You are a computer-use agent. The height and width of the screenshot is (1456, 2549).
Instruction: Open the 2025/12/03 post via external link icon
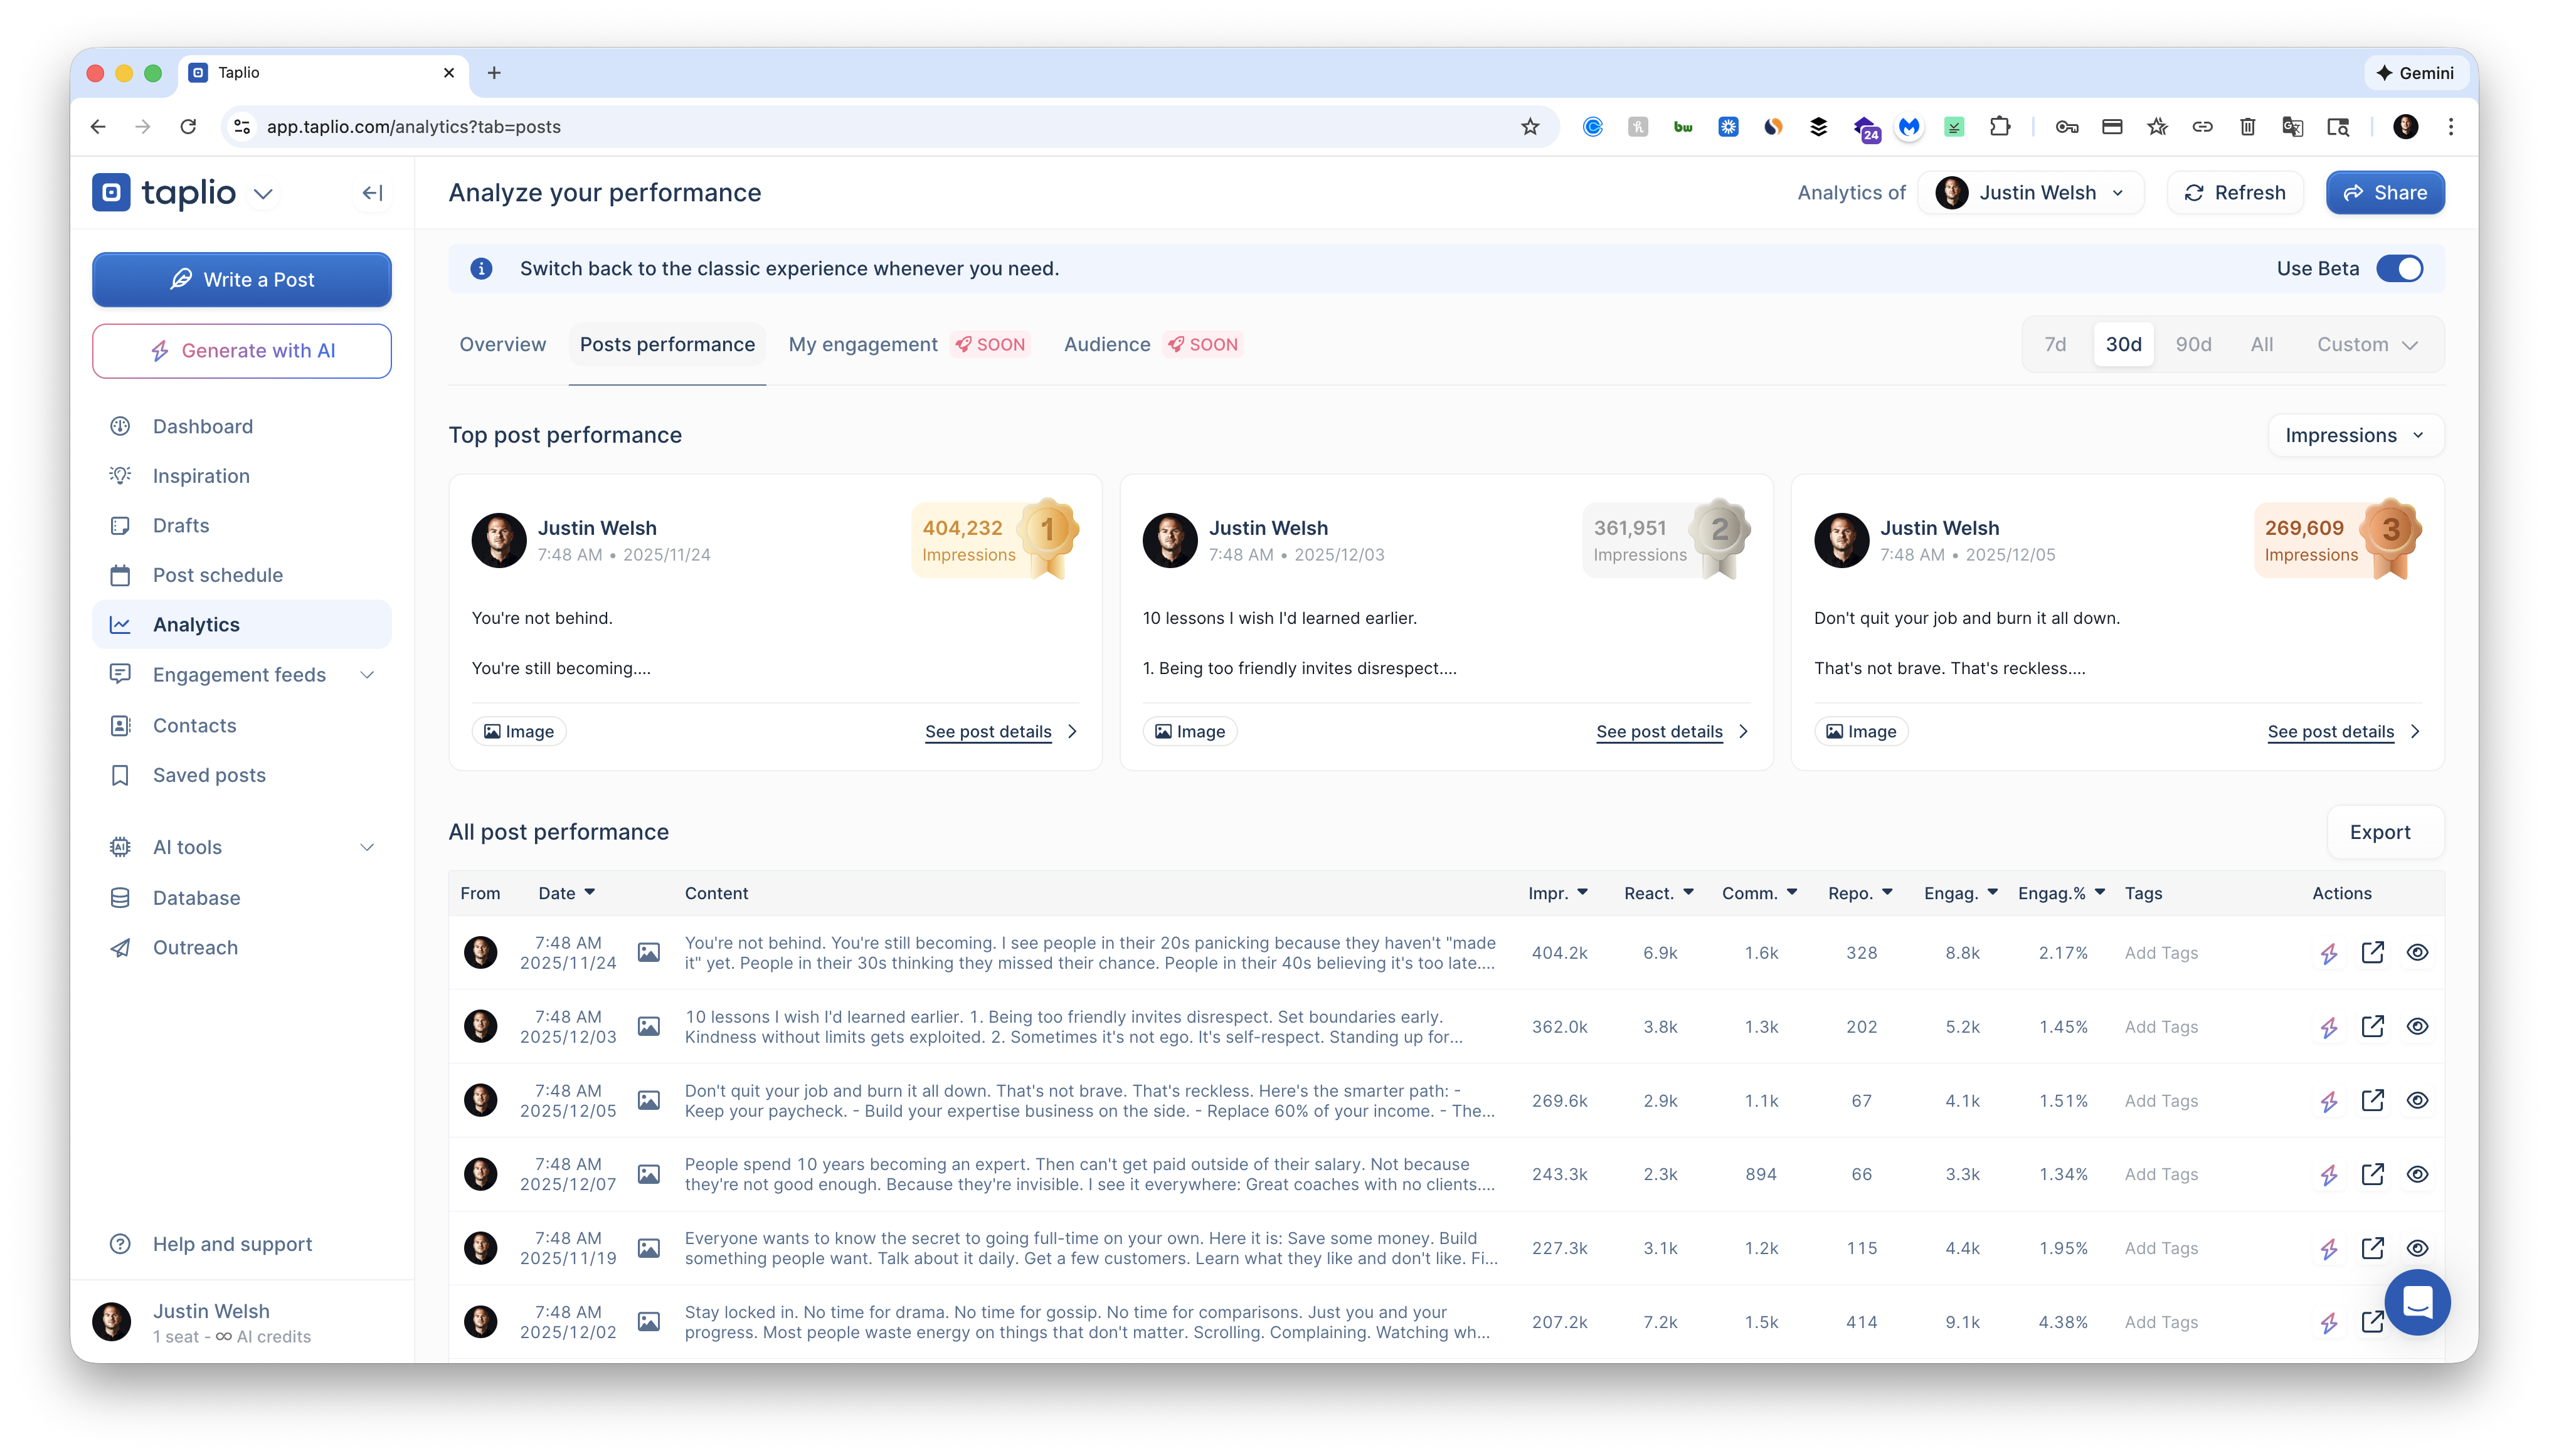pyautogui.click(x=2372, y=1027)
